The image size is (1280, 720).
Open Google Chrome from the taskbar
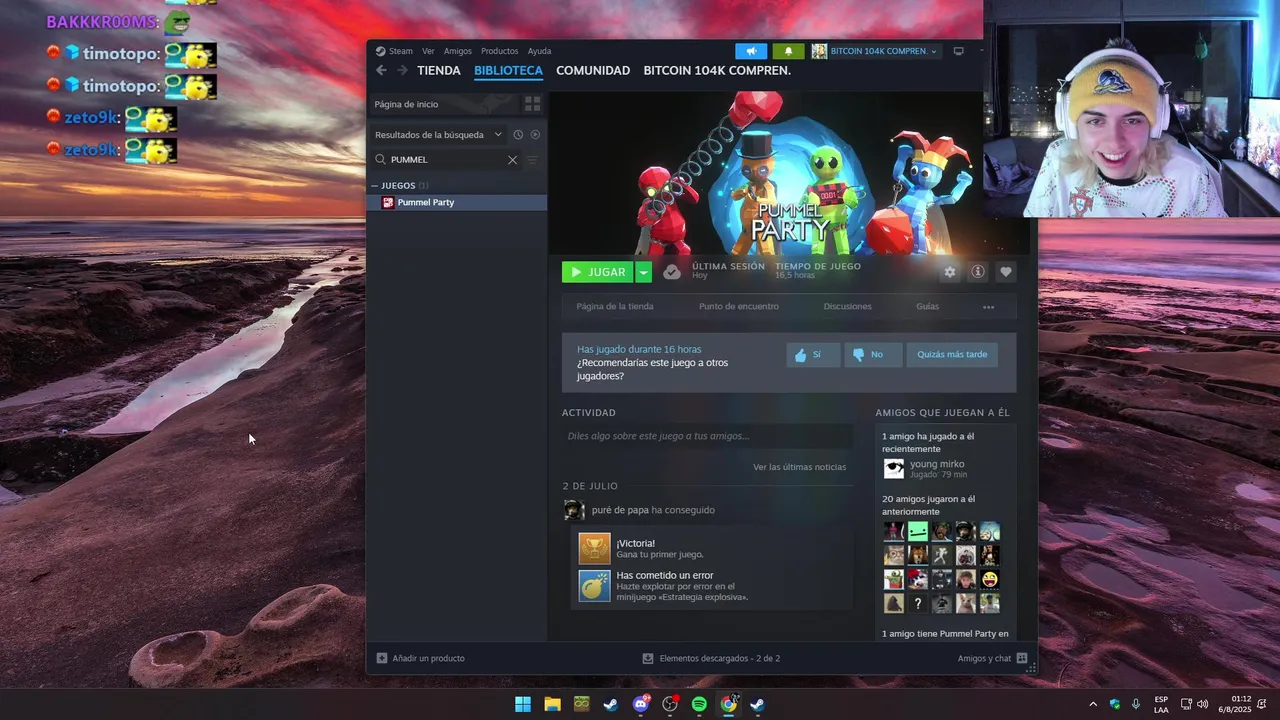[728, 704]
